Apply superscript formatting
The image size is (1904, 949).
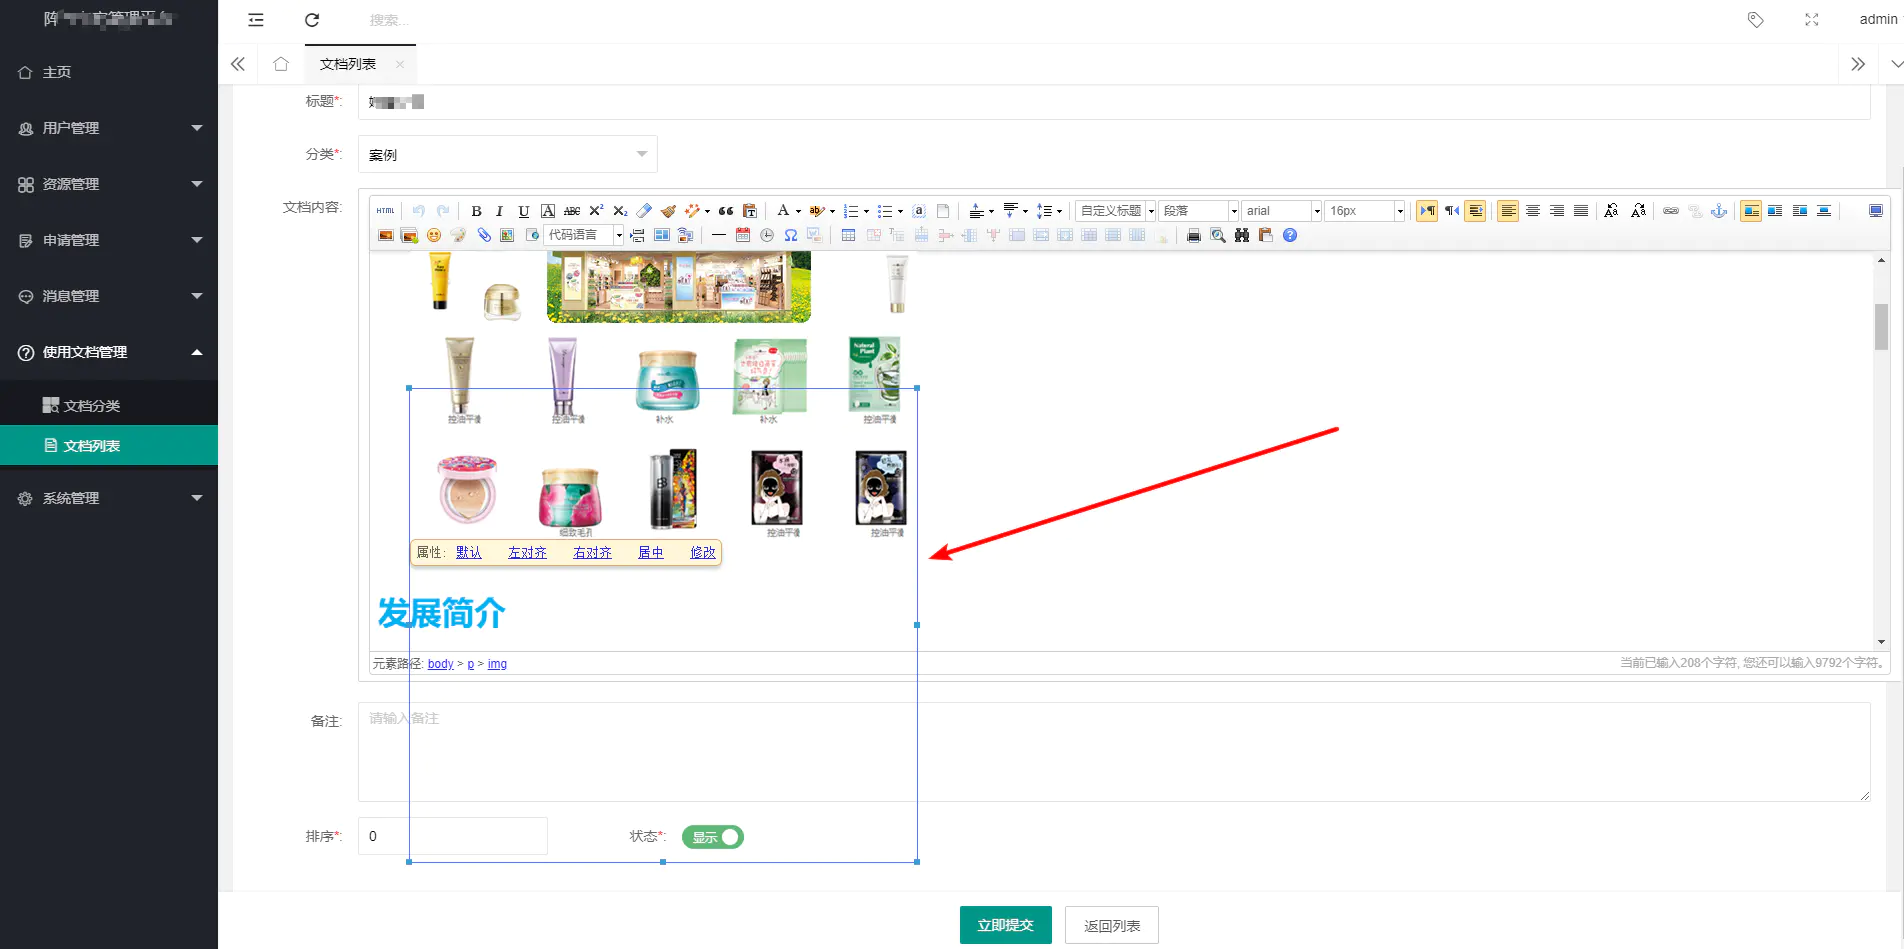coord(596,211)
